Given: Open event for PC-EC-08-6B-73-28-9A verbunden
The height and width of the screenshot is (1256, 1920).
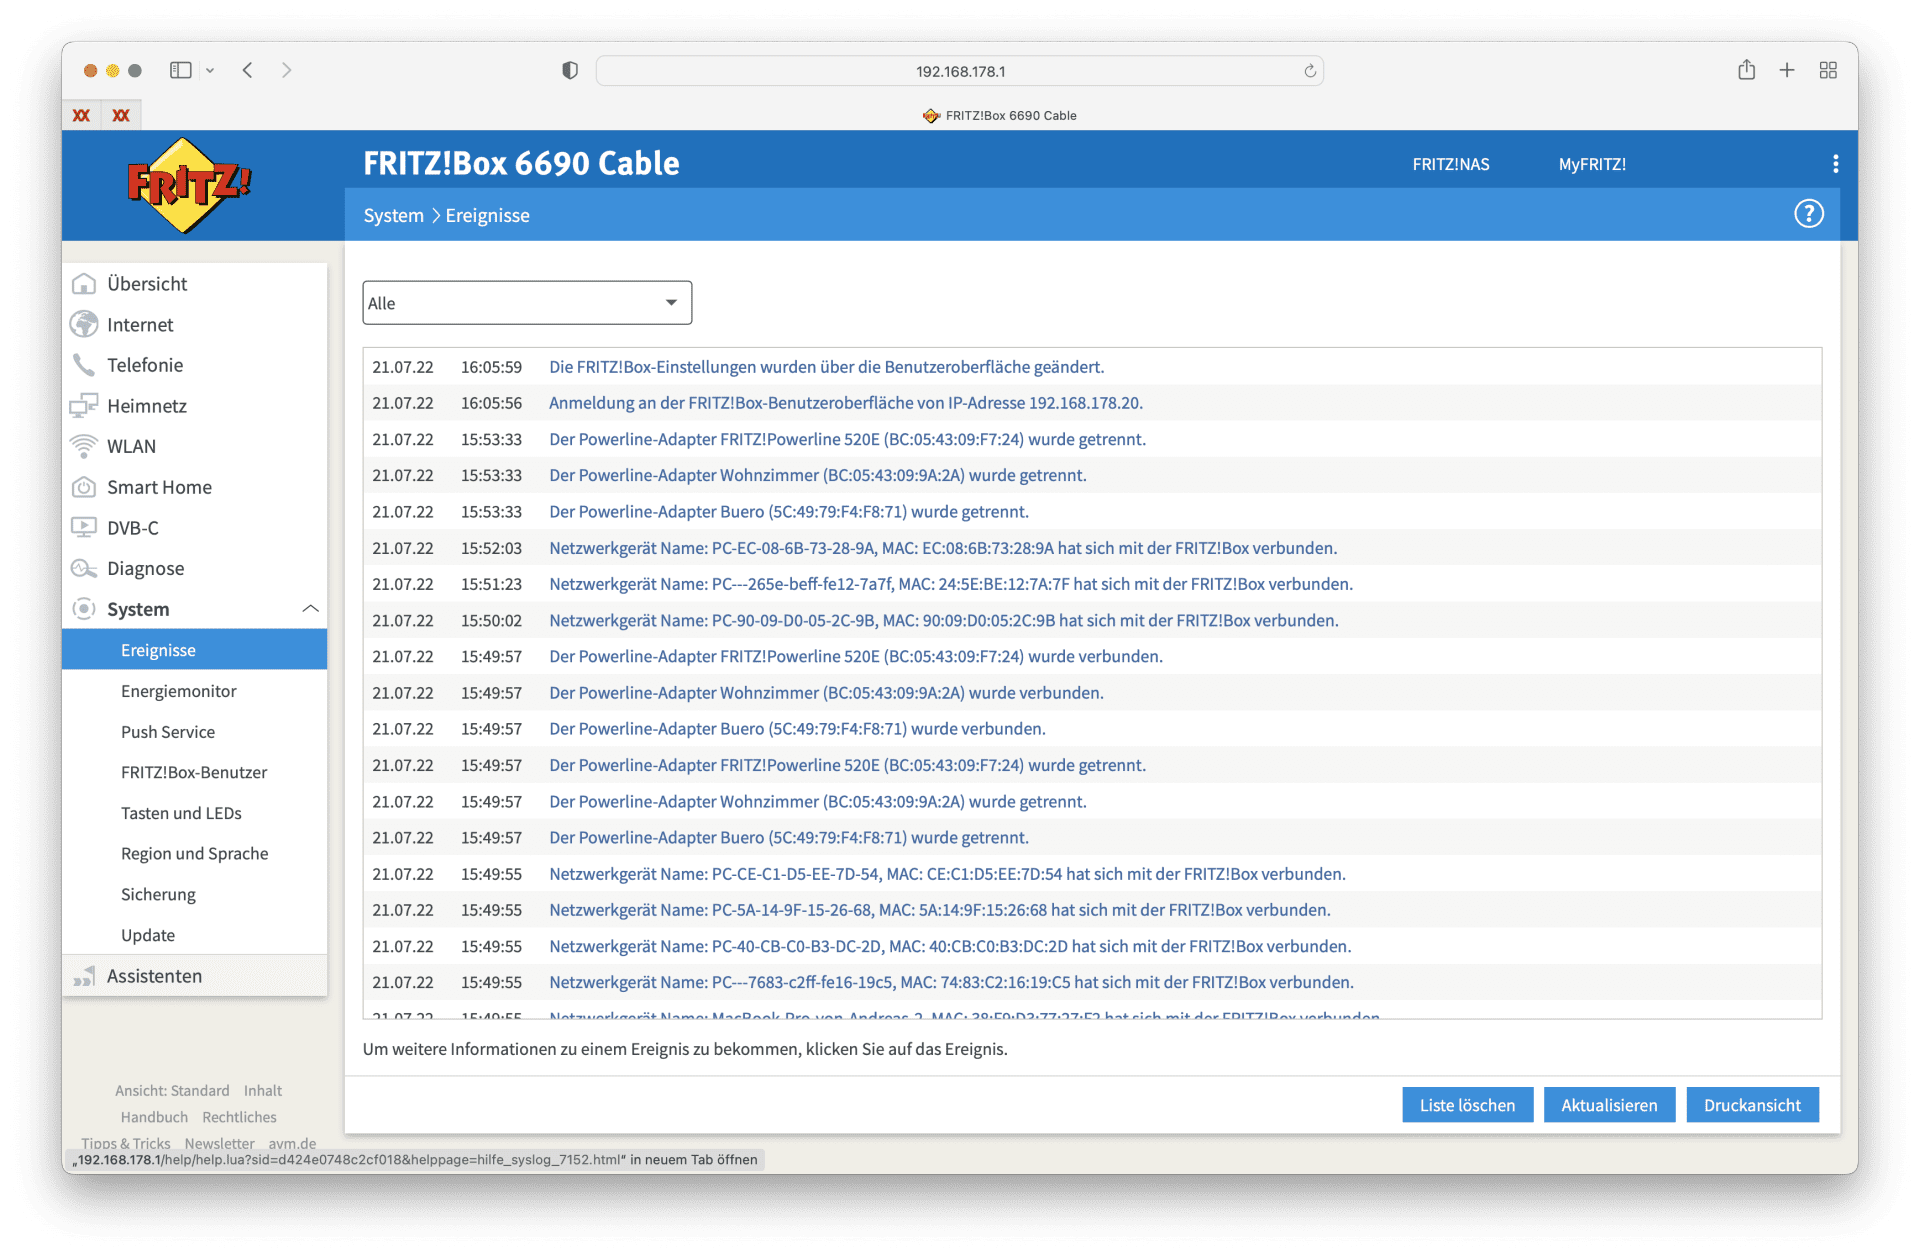Looking at the screenshot, I should pos(943,548).
